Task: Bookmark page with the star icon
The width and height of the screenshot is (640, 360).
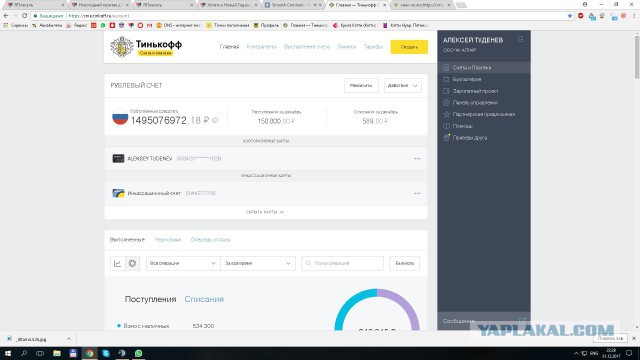Action: [570, 16]
